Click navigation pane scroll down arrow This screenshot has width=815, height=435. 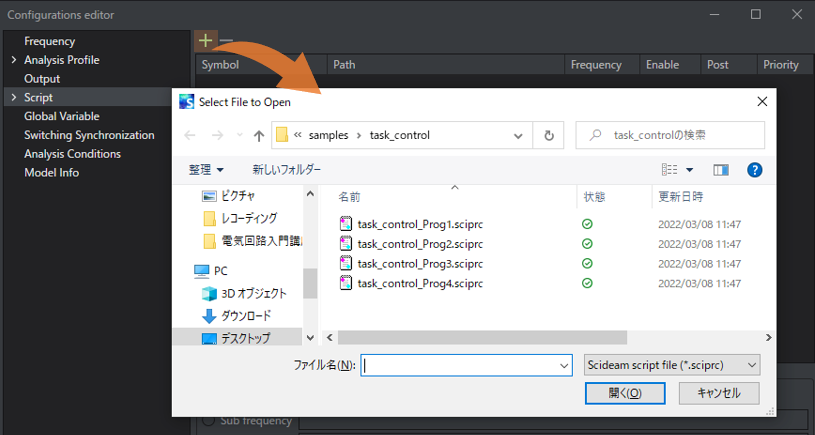point(310,338)
